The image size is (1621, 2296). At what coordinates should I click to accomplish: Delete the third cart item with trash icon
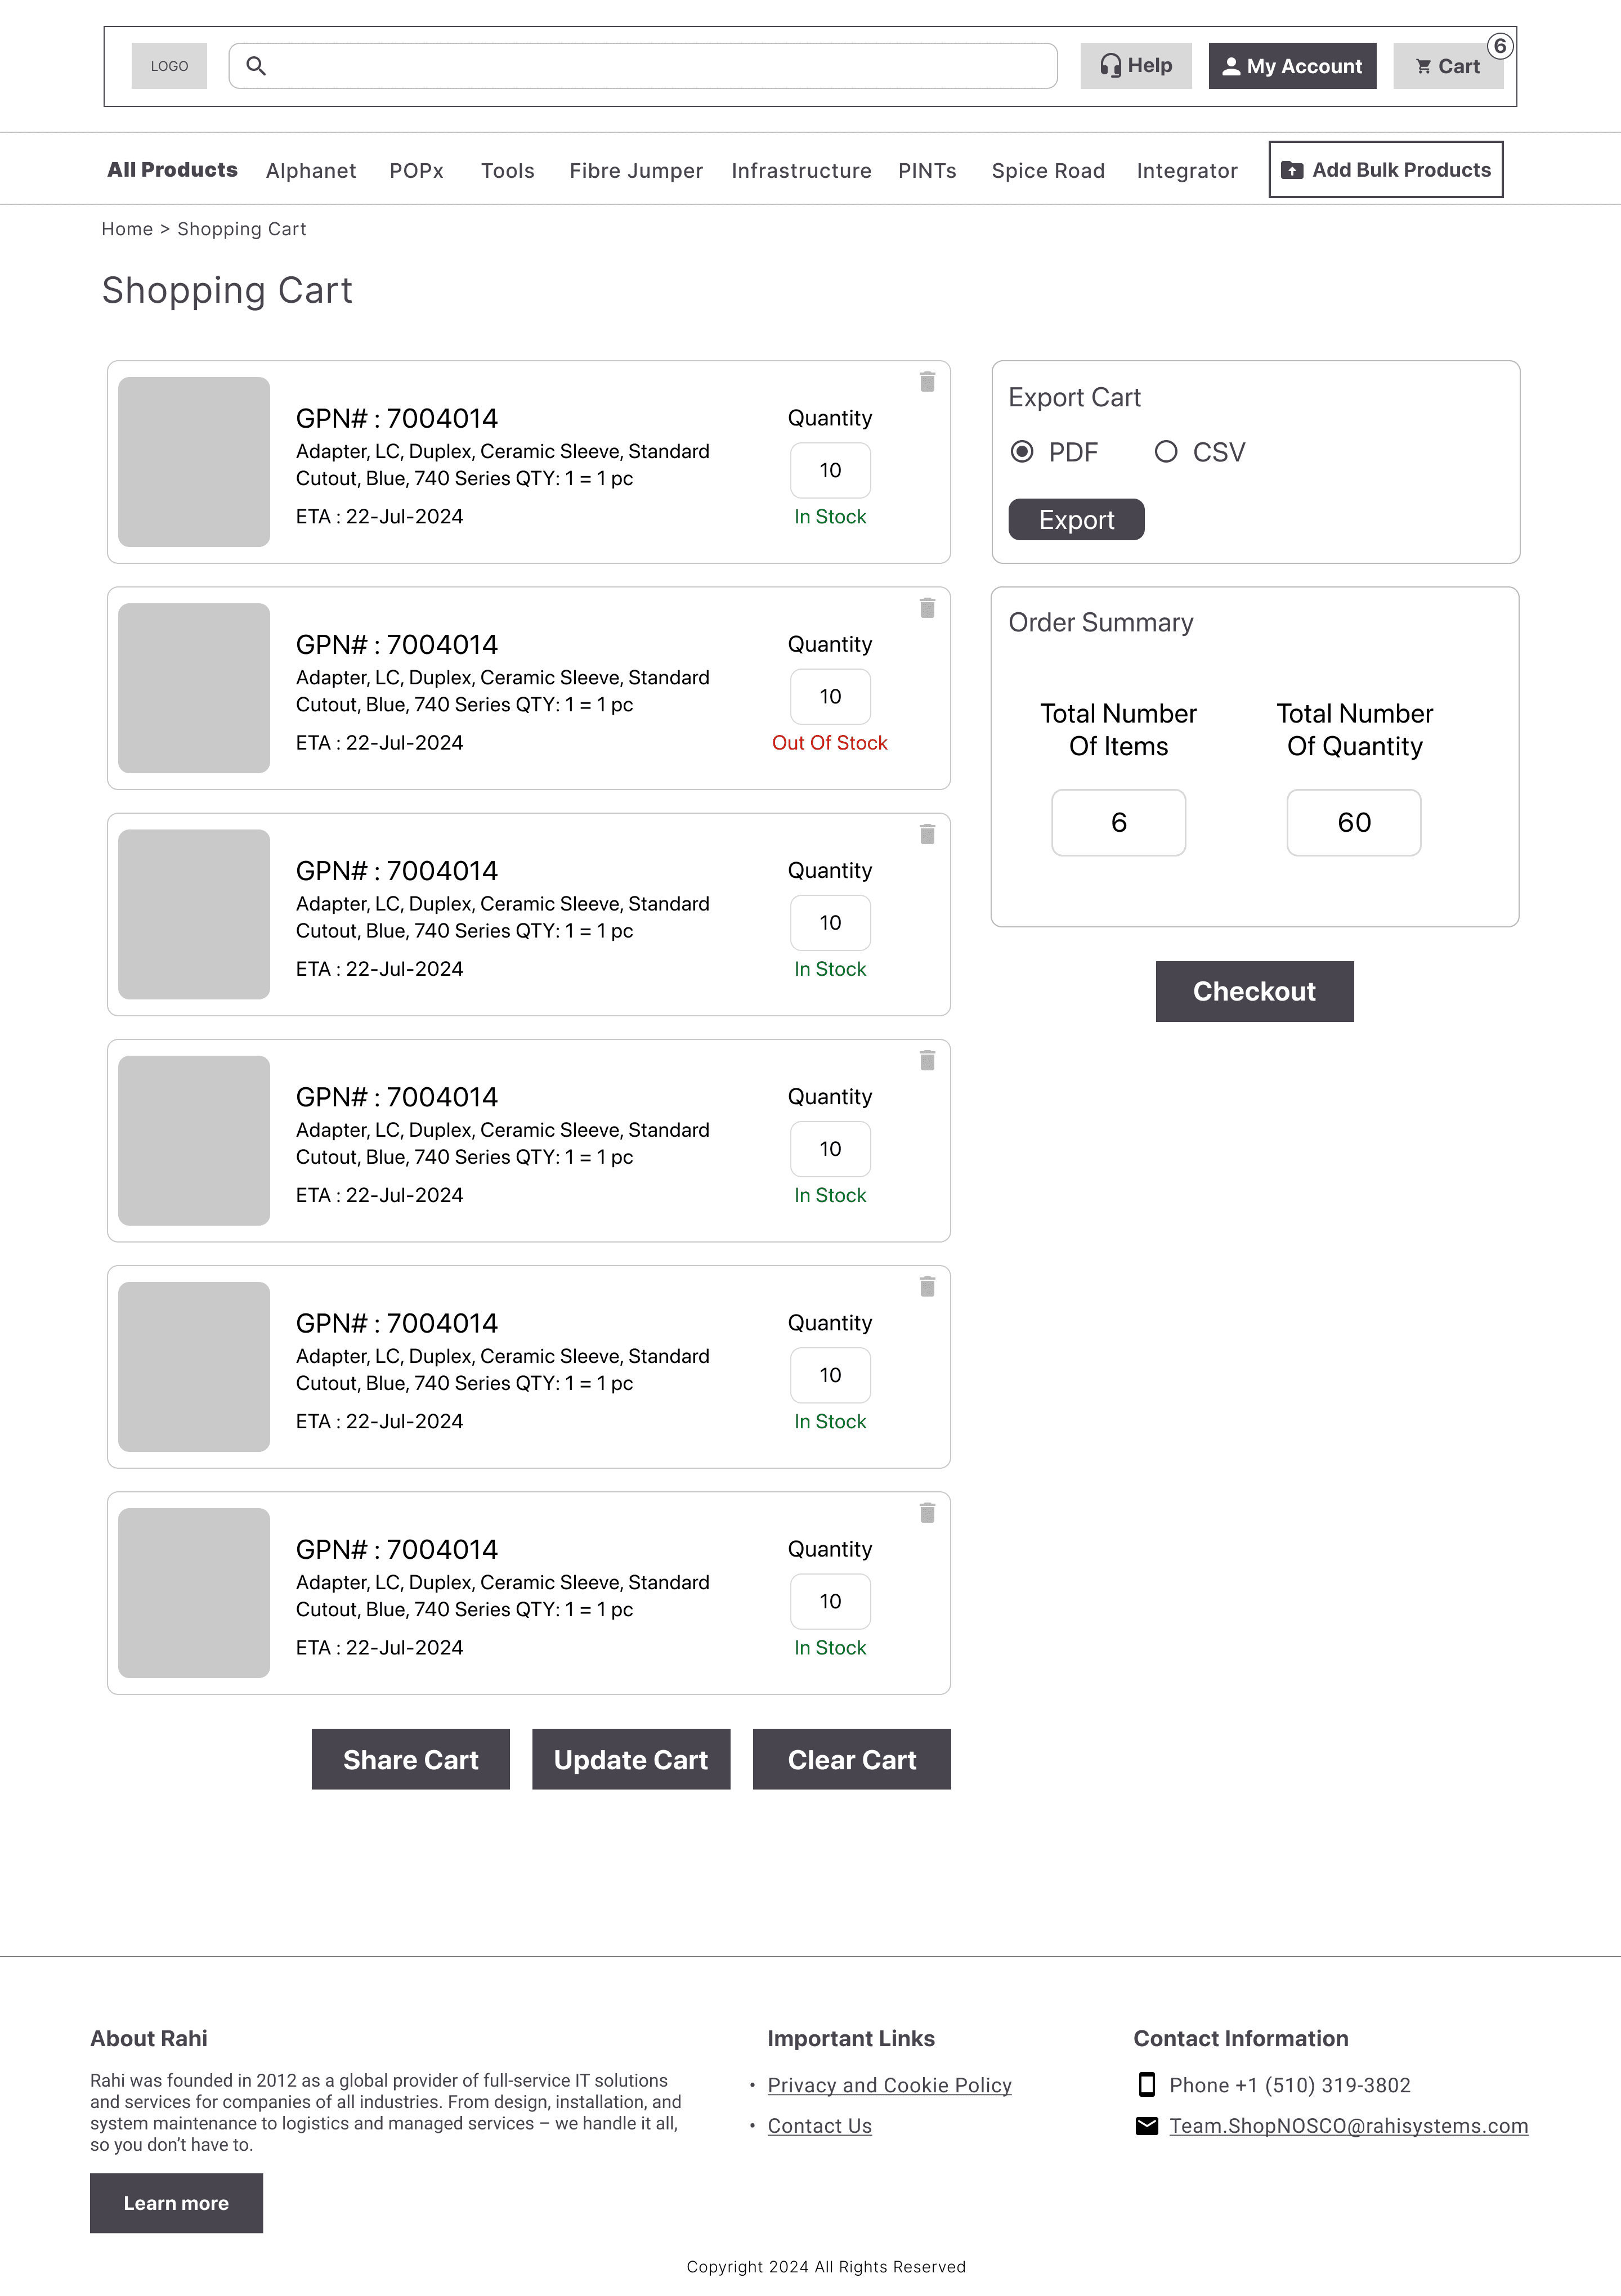coord(927,834)
